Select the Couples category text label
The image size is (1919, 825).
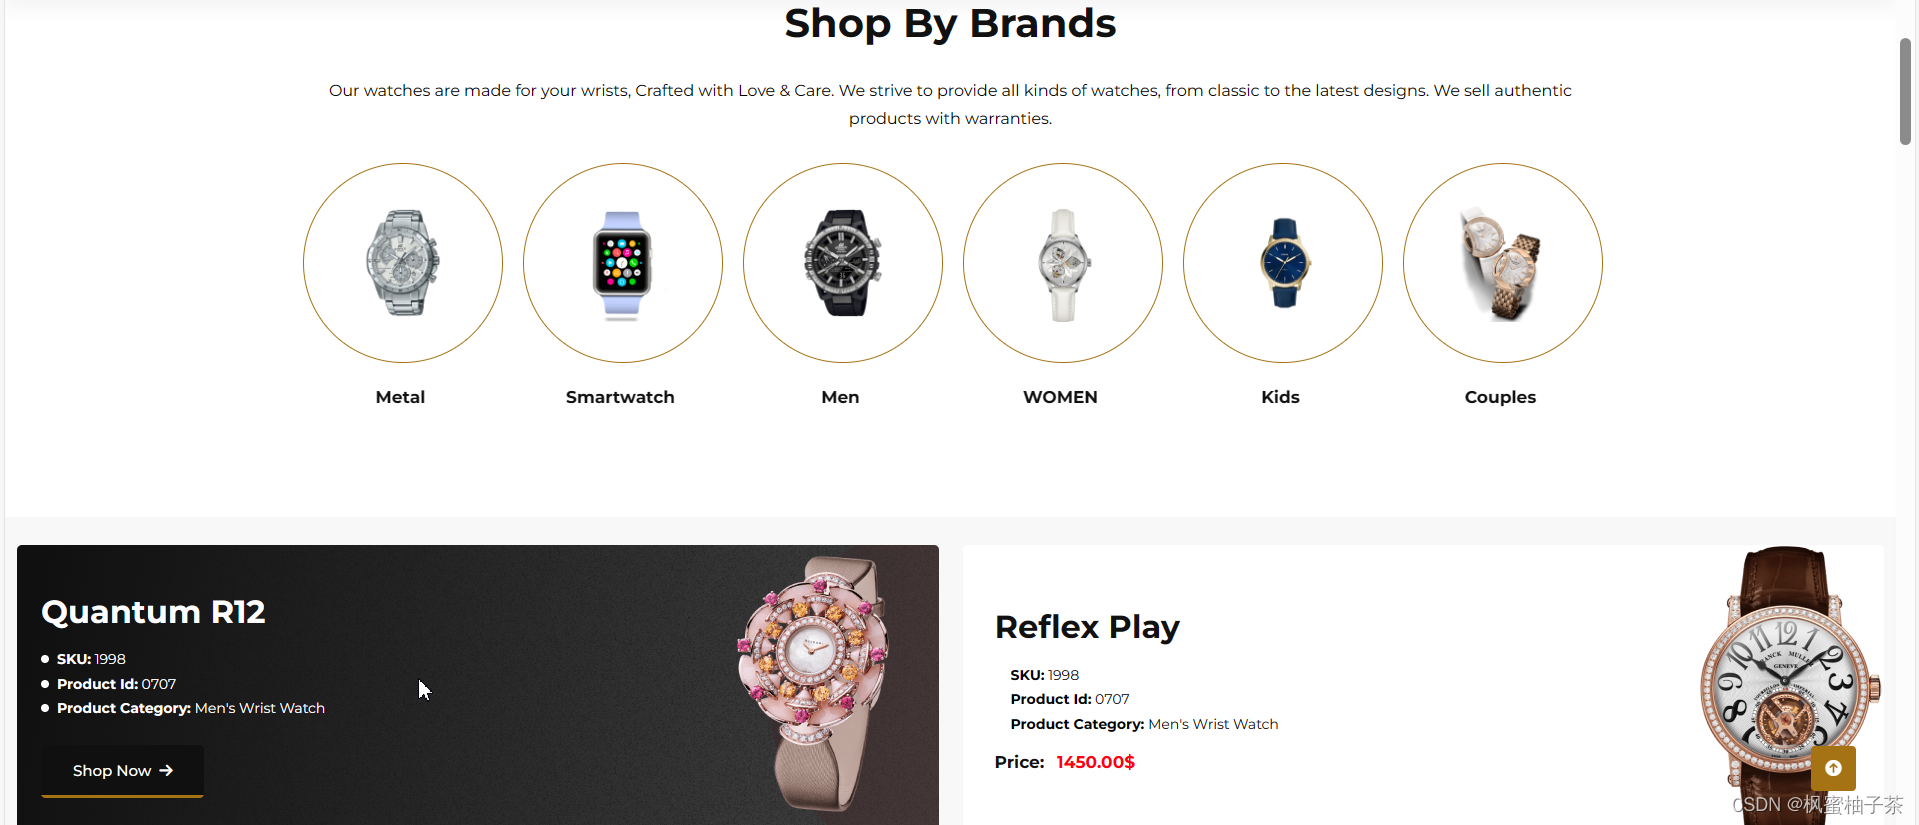pos(1500,397)
